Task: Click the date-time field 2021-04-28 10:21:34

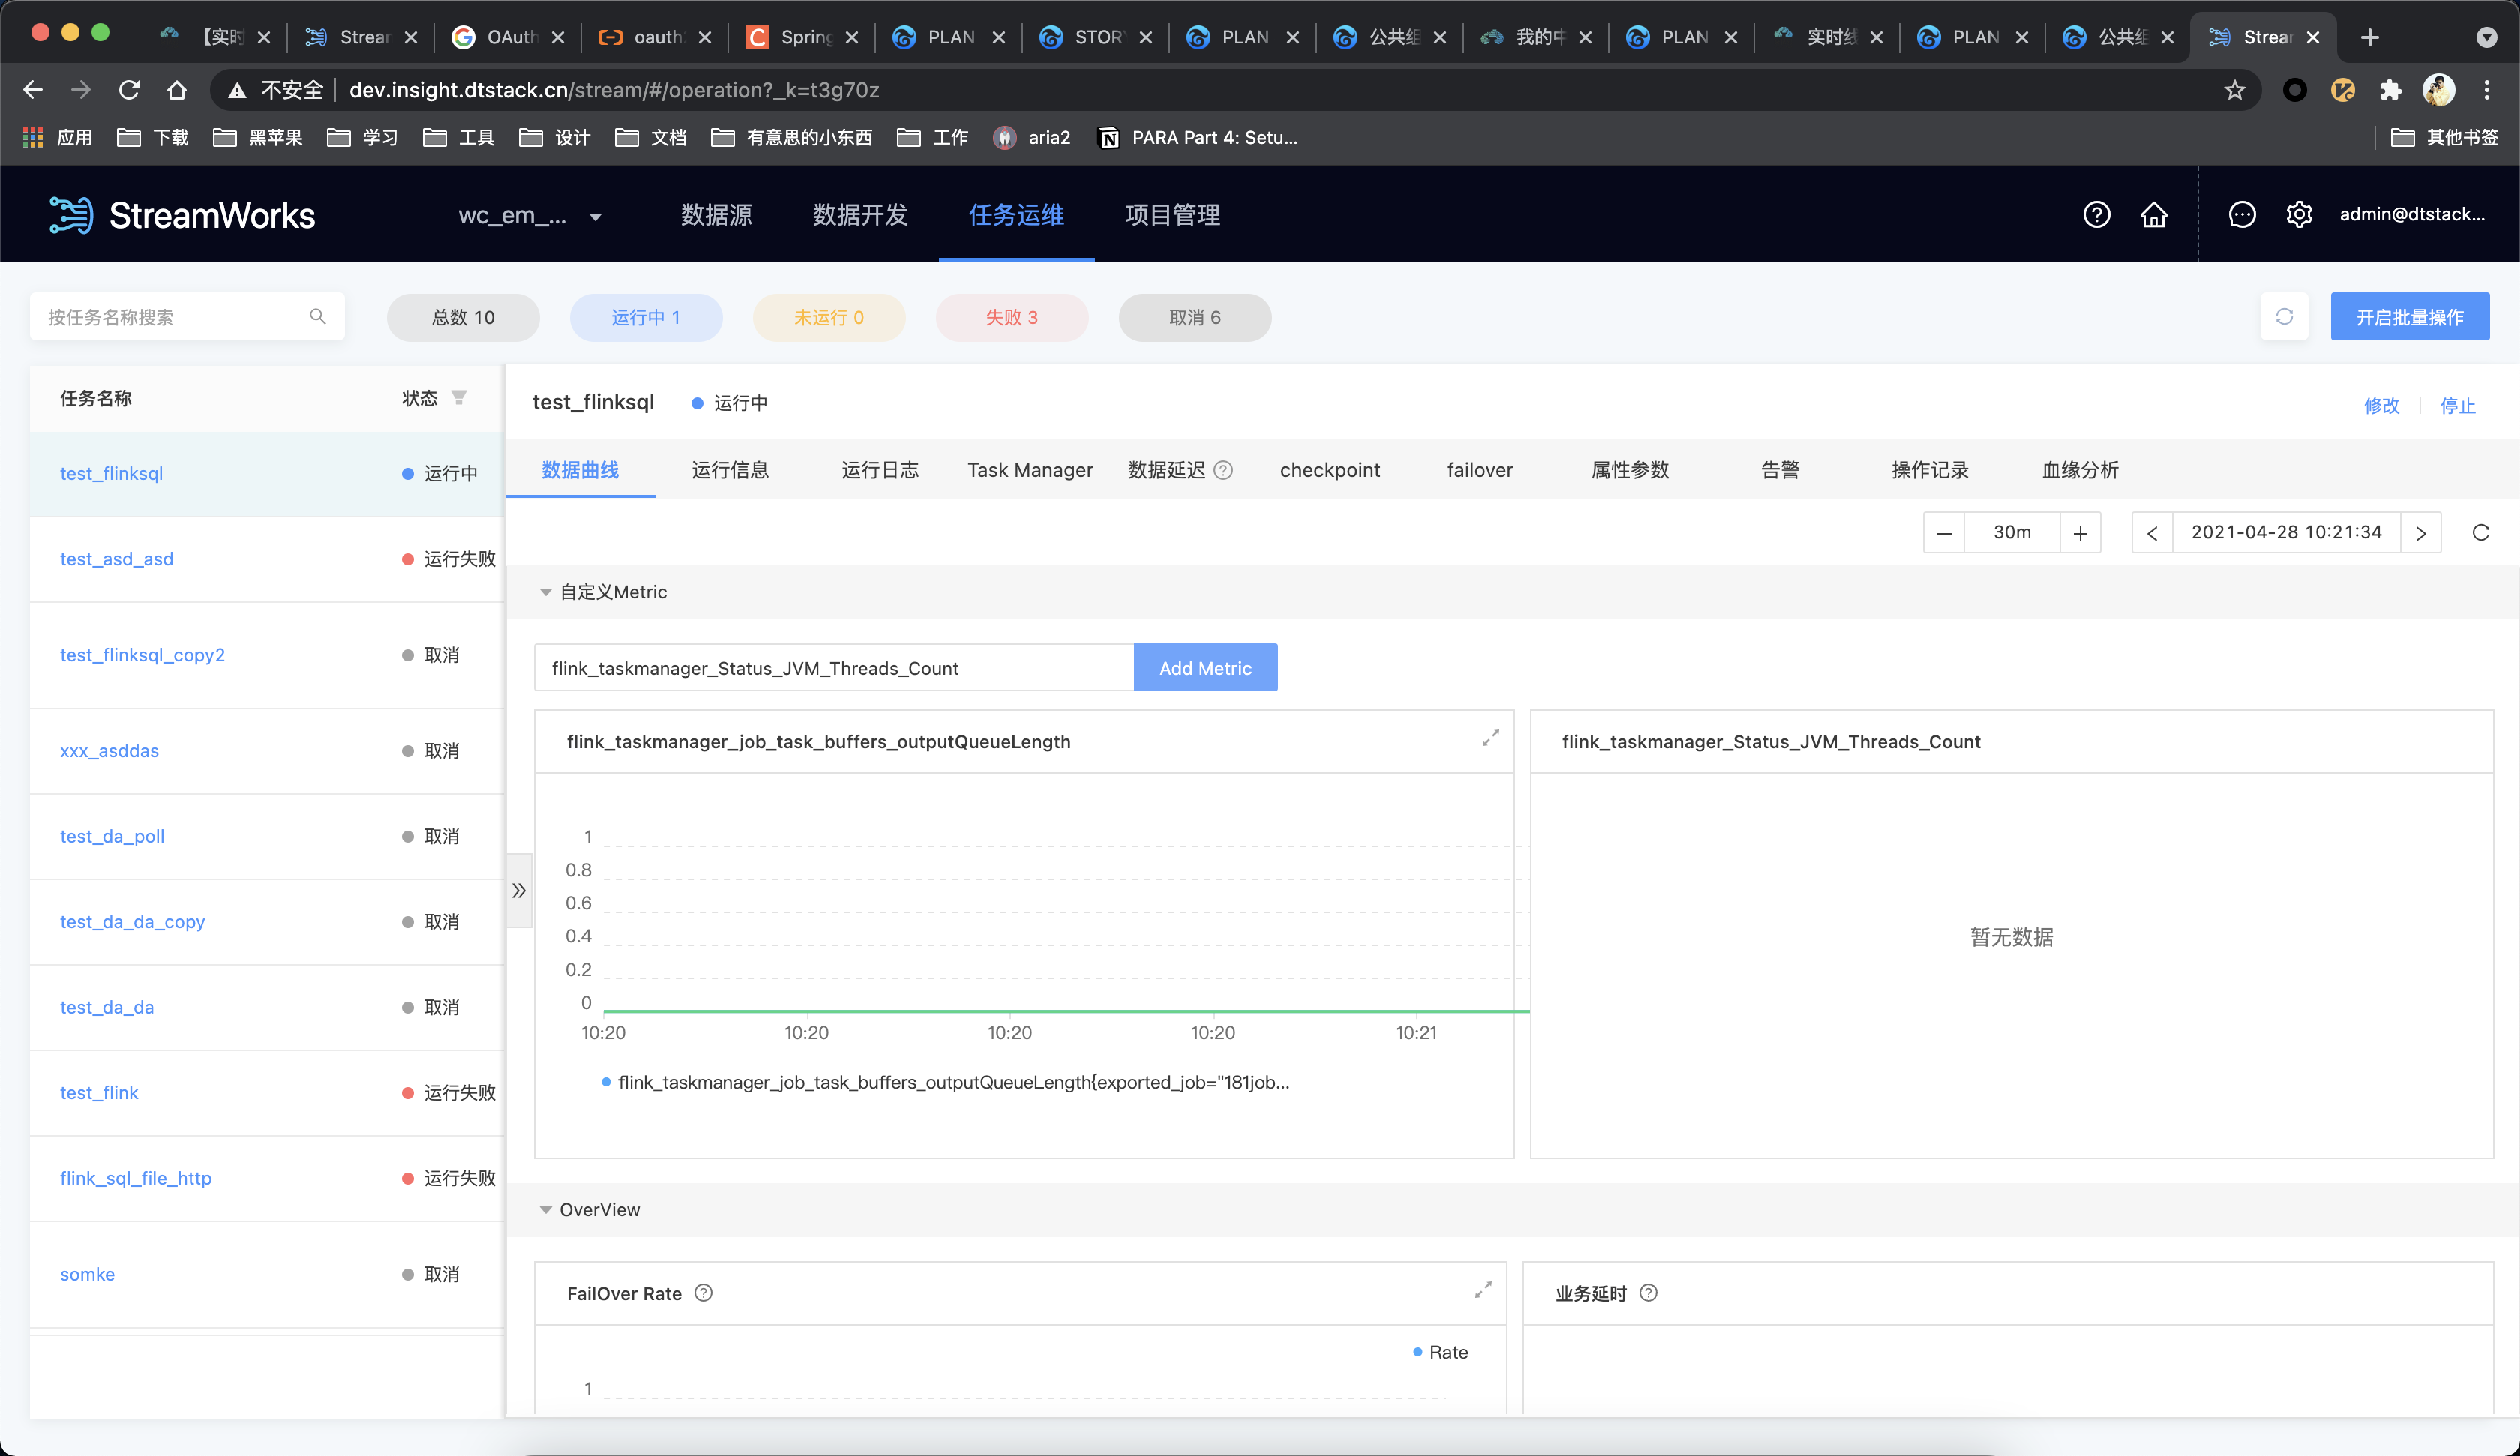Action: 2286,532
